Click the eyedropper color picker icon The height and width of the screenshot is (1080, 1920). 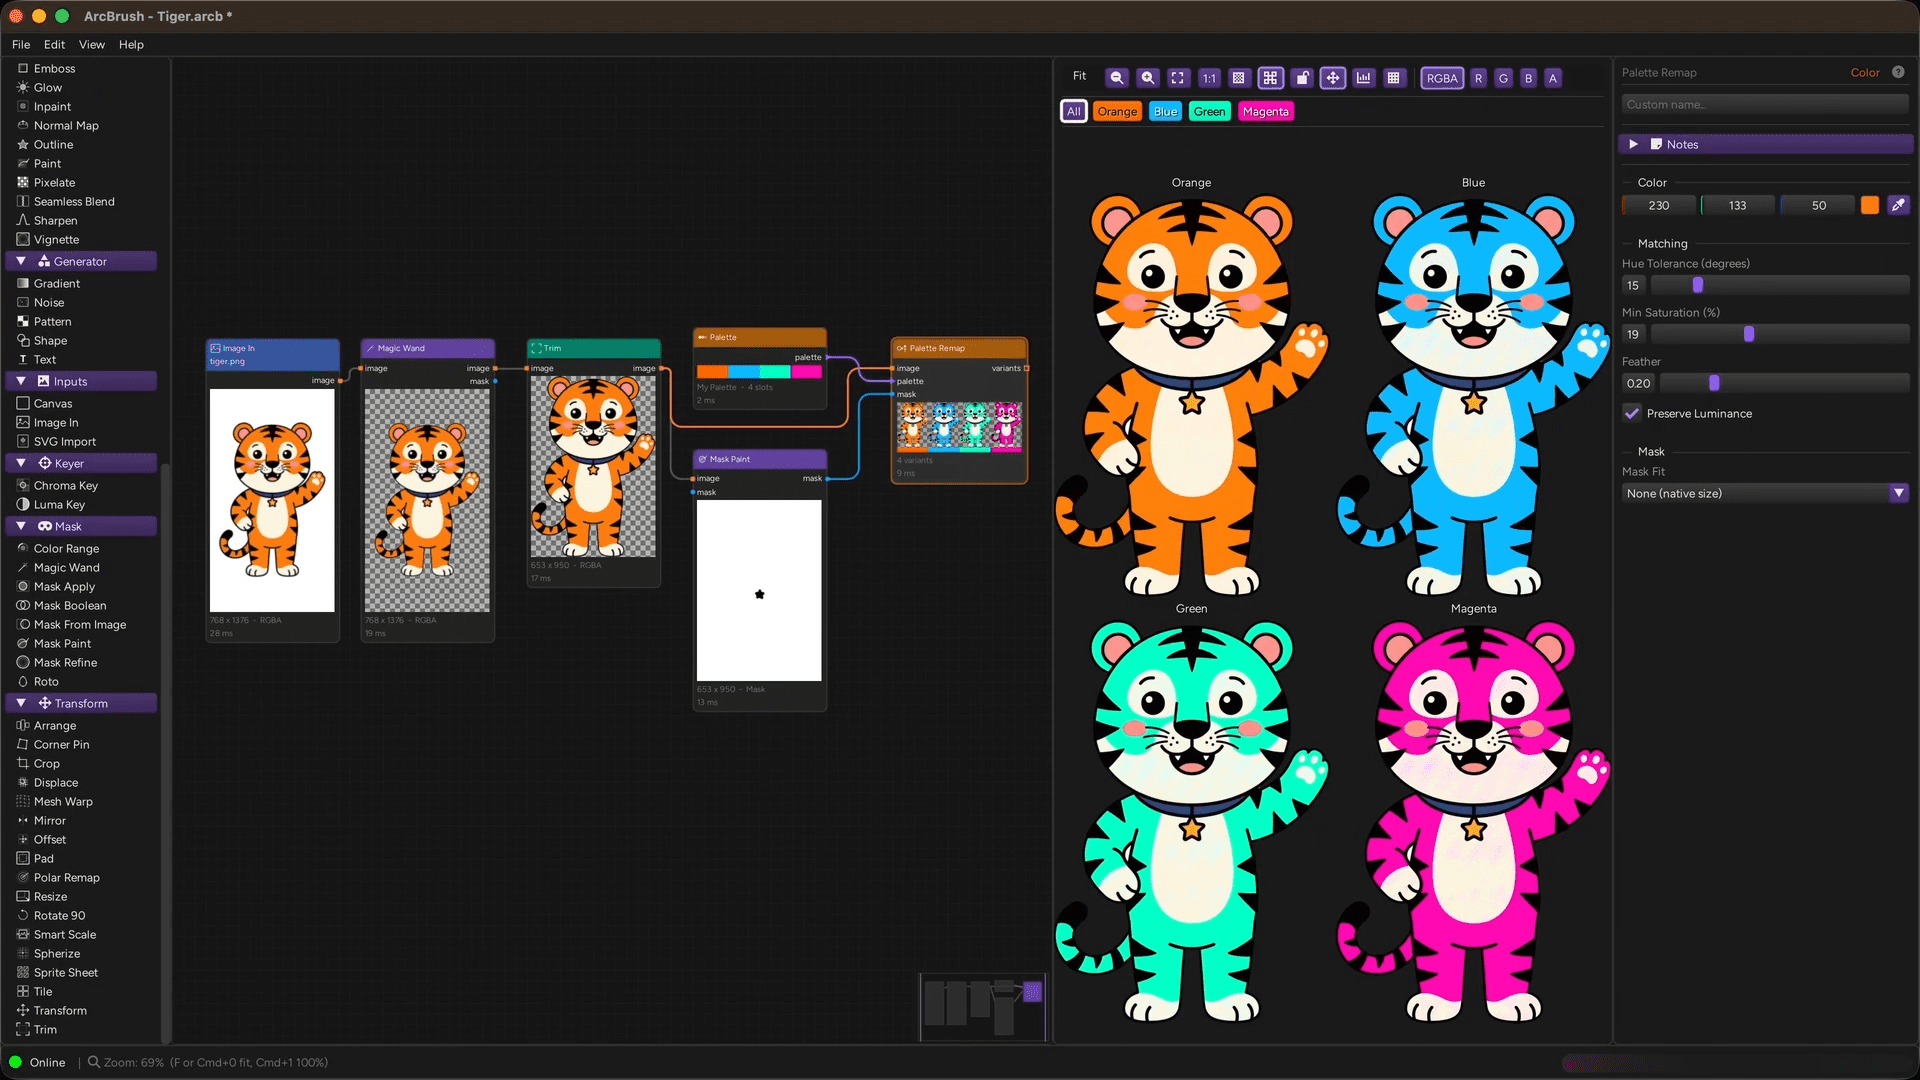pyautogui.click(x=1898, y=205)
